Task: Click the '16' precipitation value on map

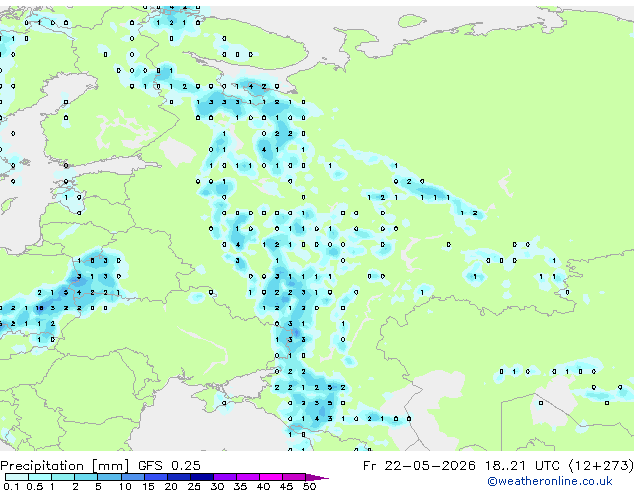Action: 39,308
